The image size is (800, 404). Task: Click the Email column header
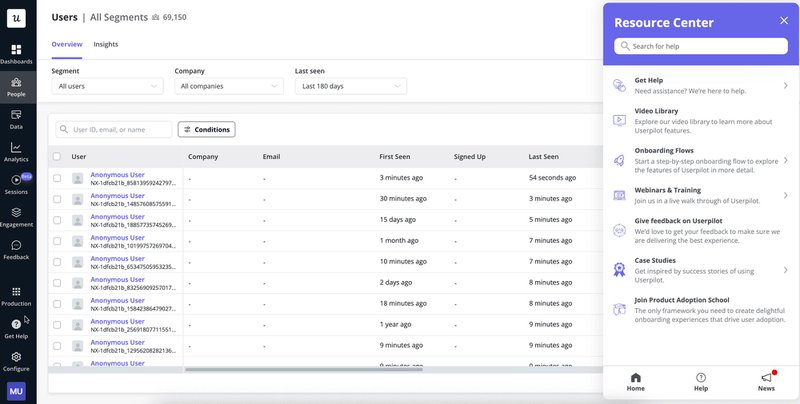pyautogui.click(x=271, y=157)
